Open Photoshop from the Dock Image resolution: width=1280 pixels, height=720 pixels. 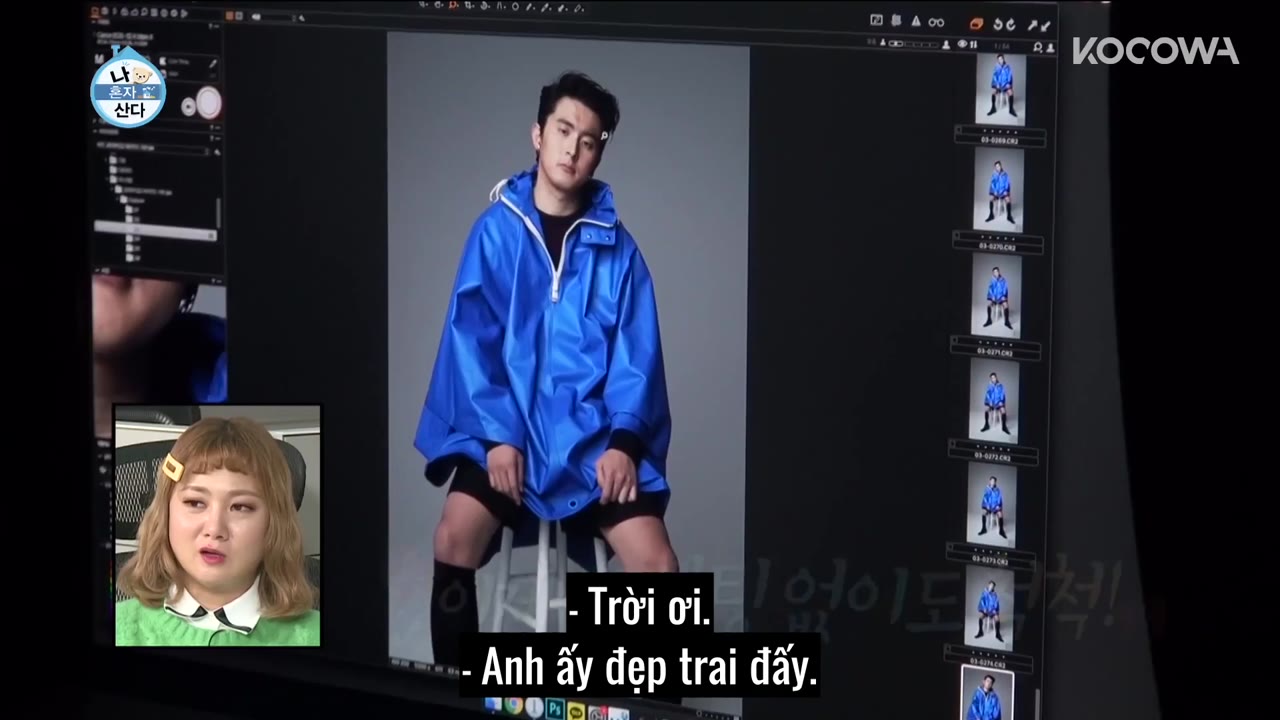tap(555, 709)
